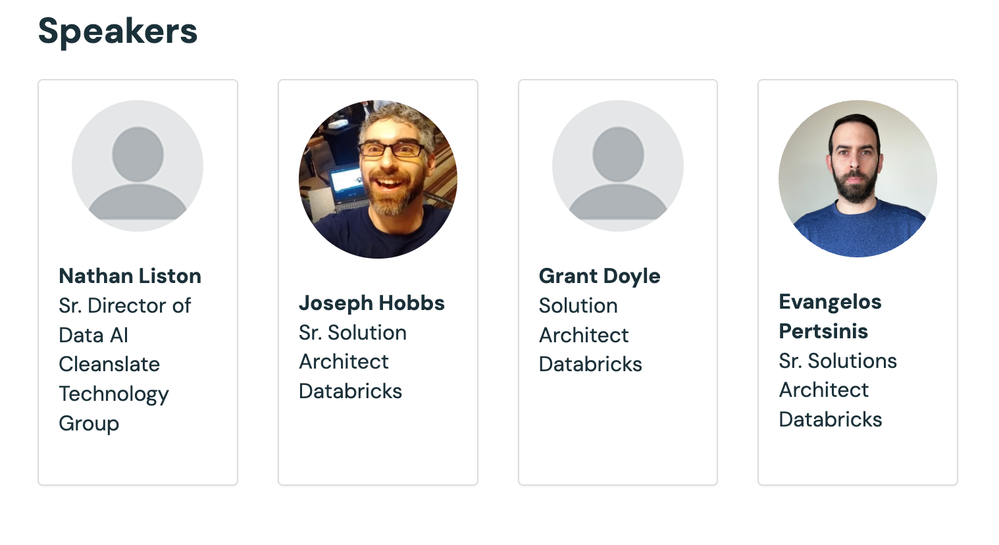Click the Speakers heading
Viewport: 999px width, 545px height.
click(118, 31)
